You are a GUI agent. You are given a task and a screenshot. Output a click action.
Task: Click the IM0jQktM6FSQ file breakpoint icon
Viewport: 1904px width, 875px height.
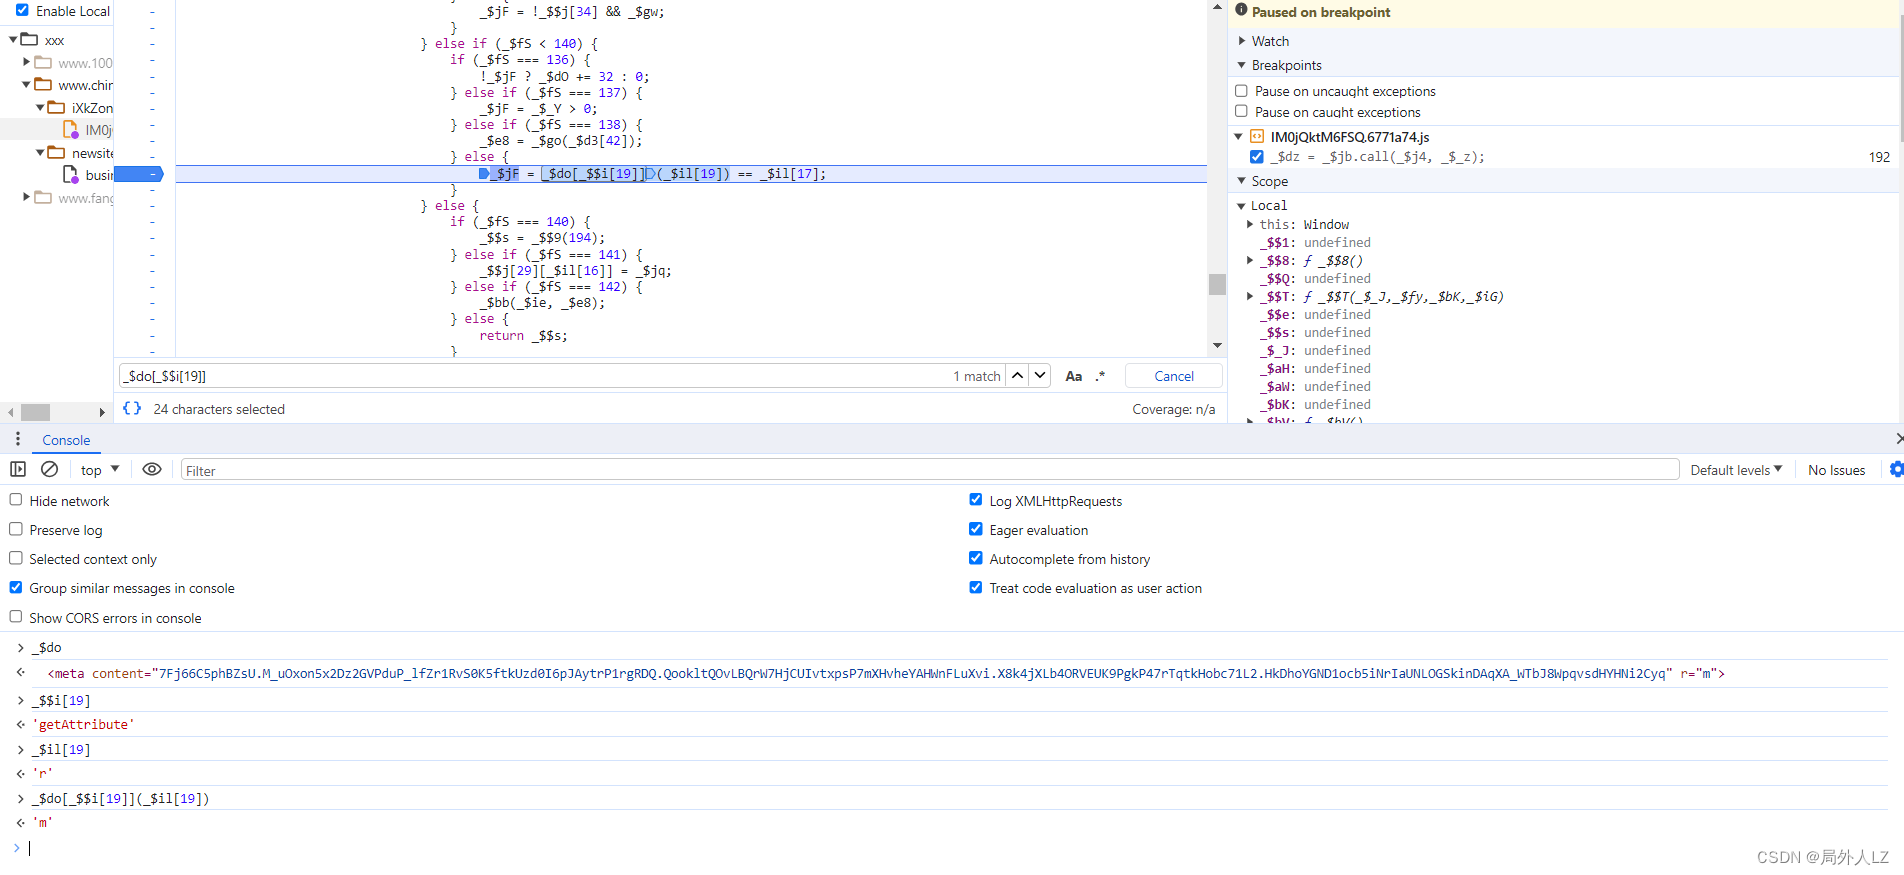(x=1258, y=136)
